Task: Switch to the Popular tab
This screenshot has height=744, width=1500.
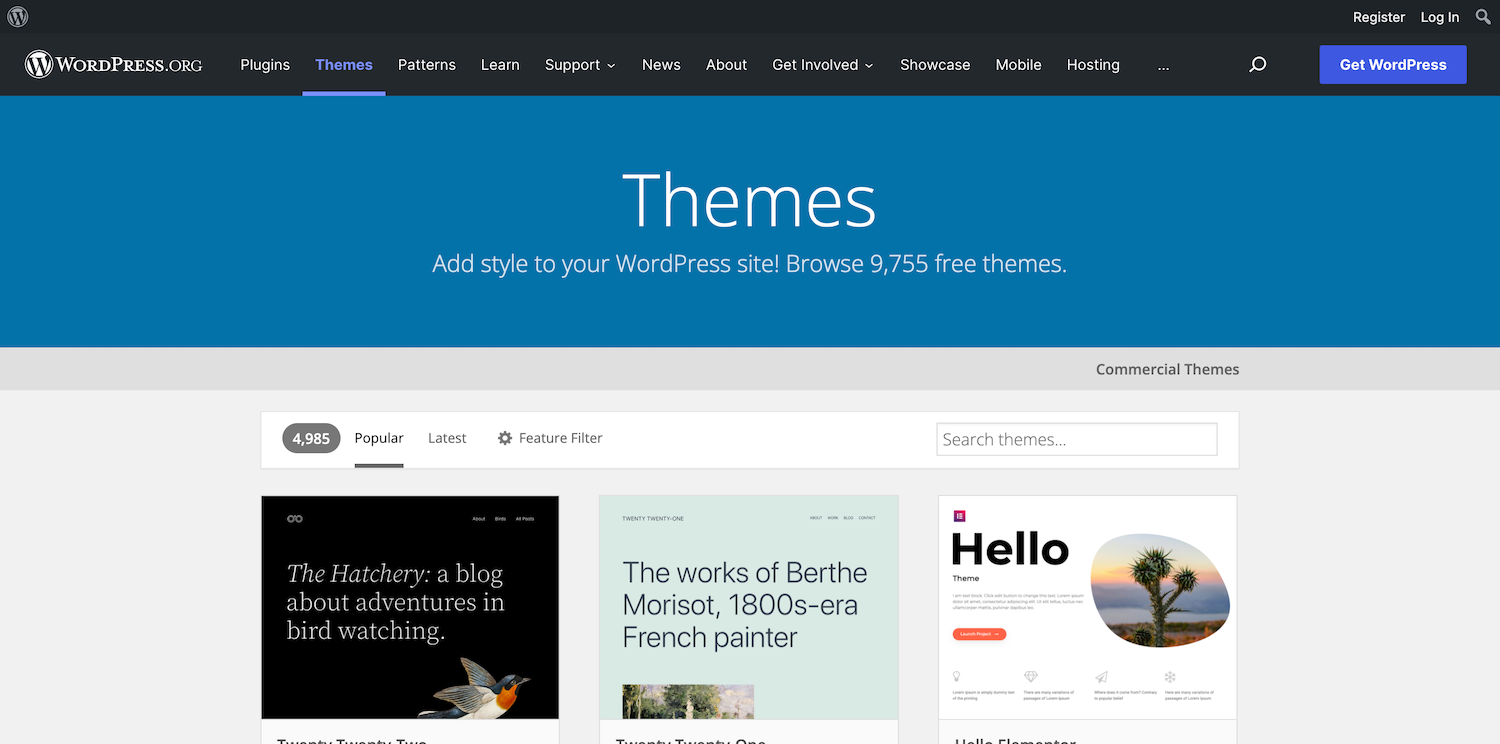Action: pos(379,438)
